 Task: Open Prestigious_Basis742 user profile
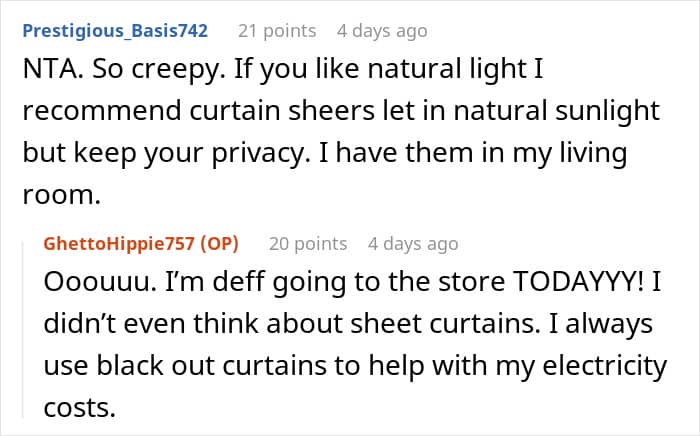pyautogui.click(x=115, y=31)
